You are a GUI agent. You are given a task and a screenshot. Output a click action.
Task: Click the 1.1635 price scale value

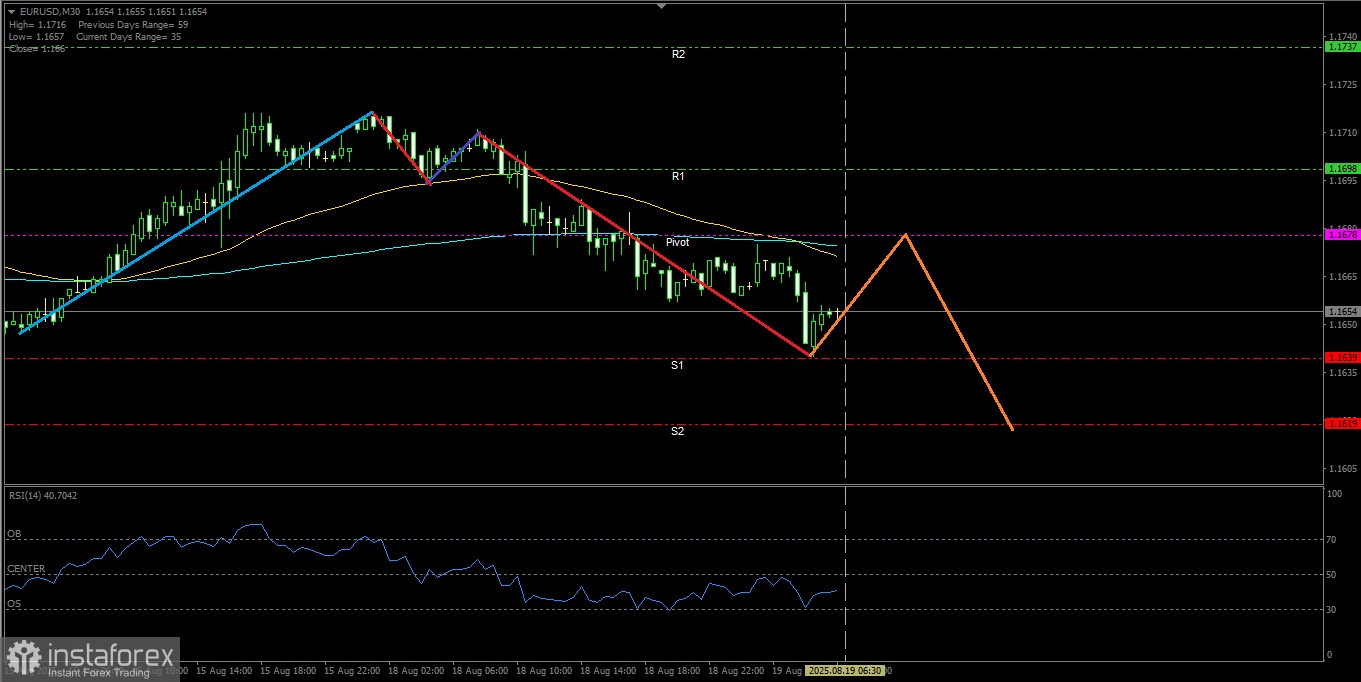1342,372
